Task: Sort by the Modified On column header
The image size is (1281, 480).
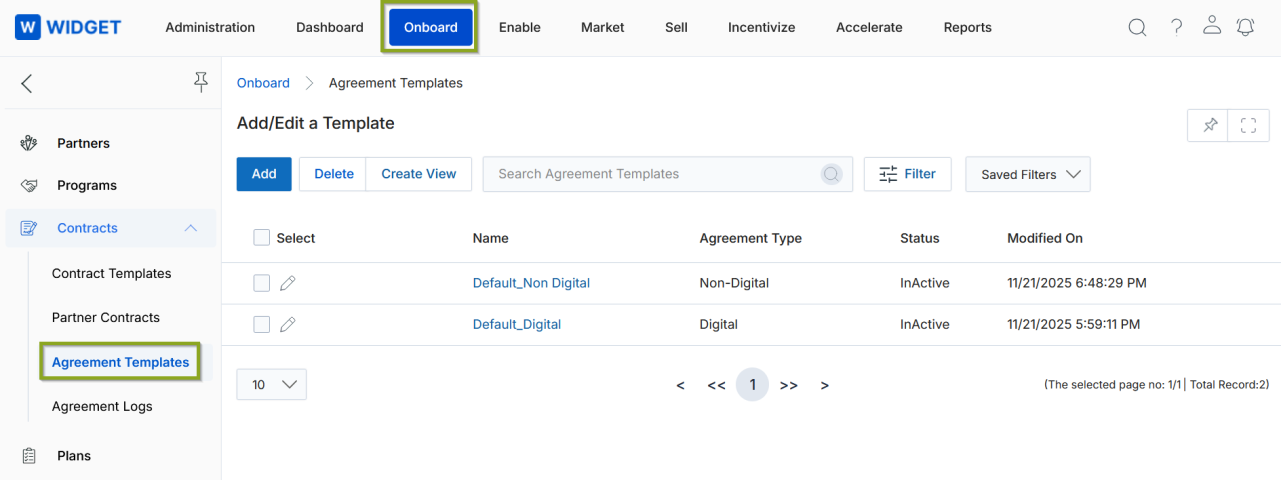Action: point(1045,238)
